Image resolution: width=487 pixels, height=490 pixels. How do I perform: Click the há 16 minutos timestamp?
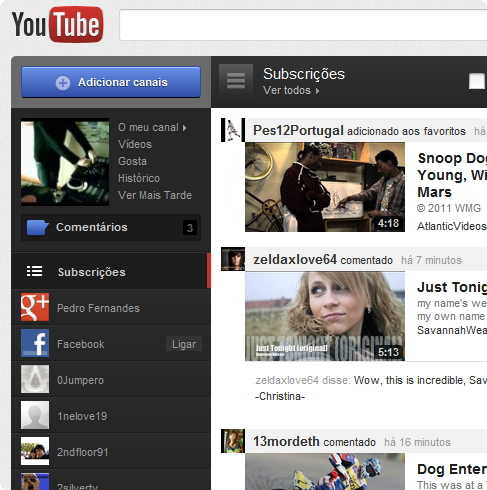[x=417, y=442]
